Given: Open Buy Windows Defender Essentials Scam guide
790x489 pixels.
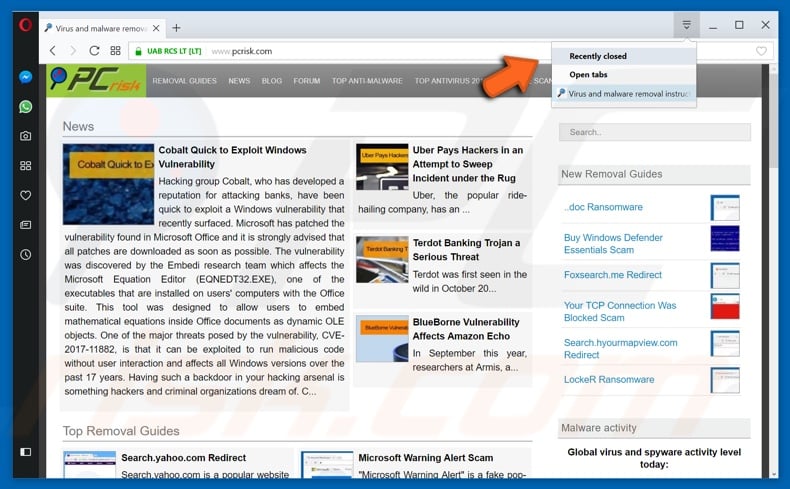Looking at the screenshot, I should pyautogui.click(x=613, y=244).
